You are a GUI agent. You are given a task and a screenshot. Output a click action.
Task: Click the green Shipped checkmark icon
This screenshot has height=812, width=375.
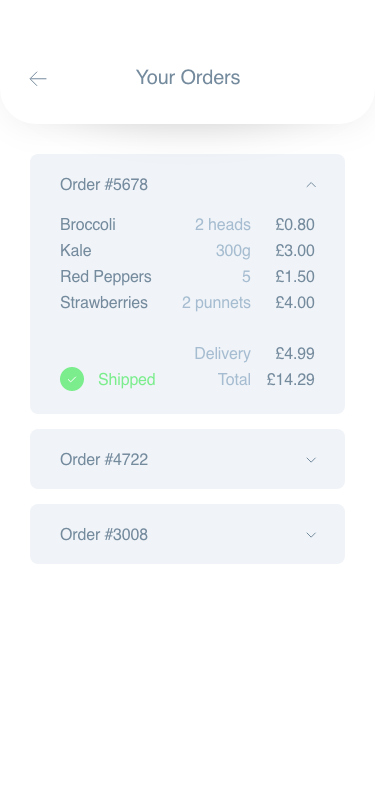click(72, 379)
